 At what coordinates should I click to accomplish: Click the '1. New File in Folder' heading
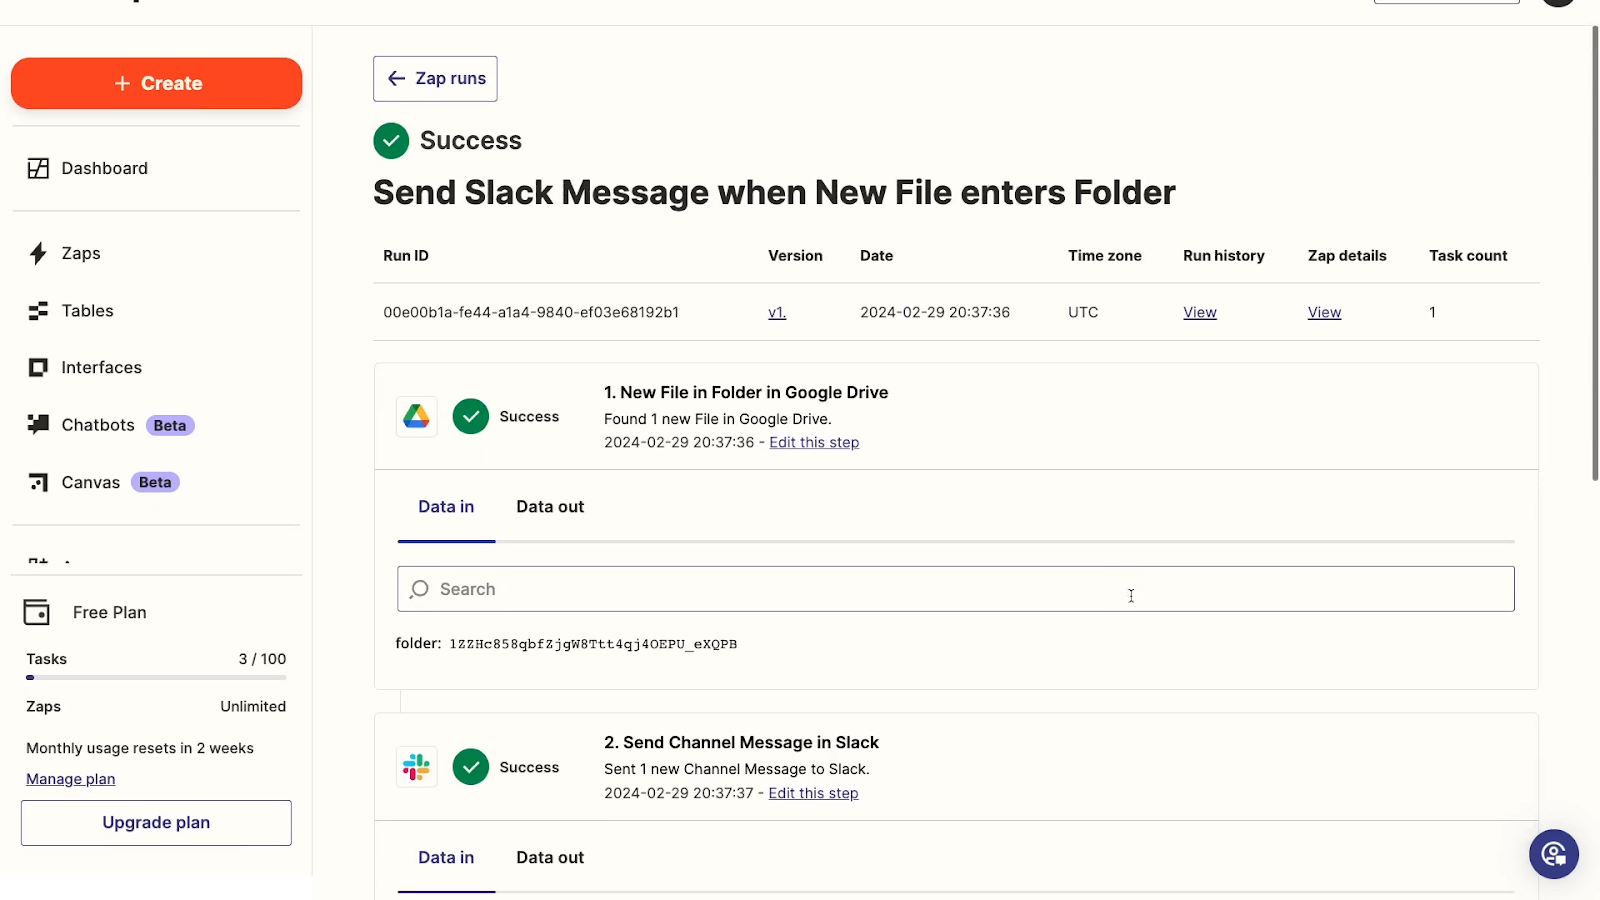click(x=746, y=392)
